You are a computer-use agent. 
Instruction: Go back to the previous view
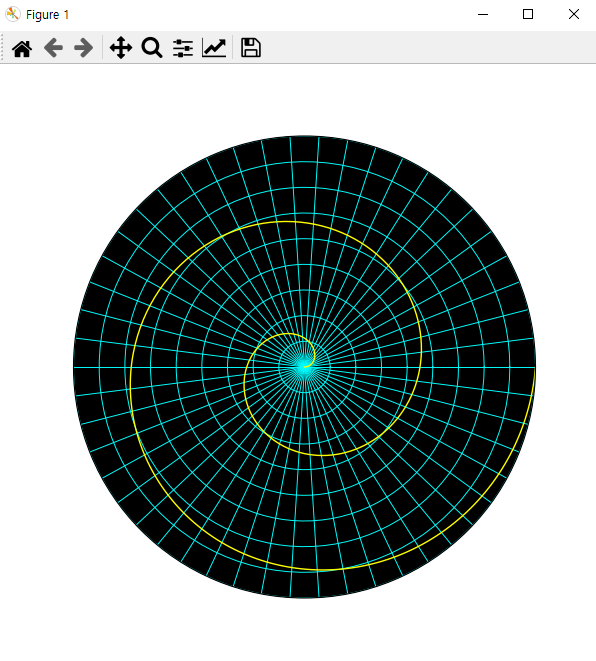pyautogui.click(x=54, y=48)
